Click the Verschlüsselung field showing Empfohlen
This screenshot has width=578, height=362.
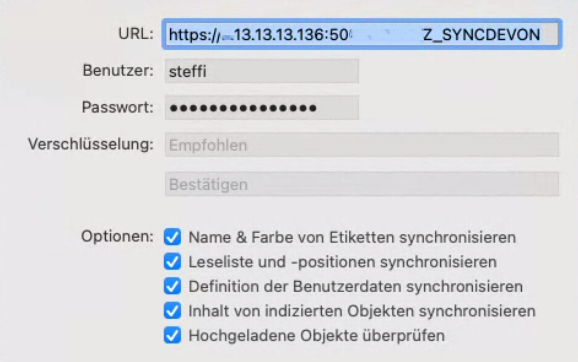(x=362, y=145)
